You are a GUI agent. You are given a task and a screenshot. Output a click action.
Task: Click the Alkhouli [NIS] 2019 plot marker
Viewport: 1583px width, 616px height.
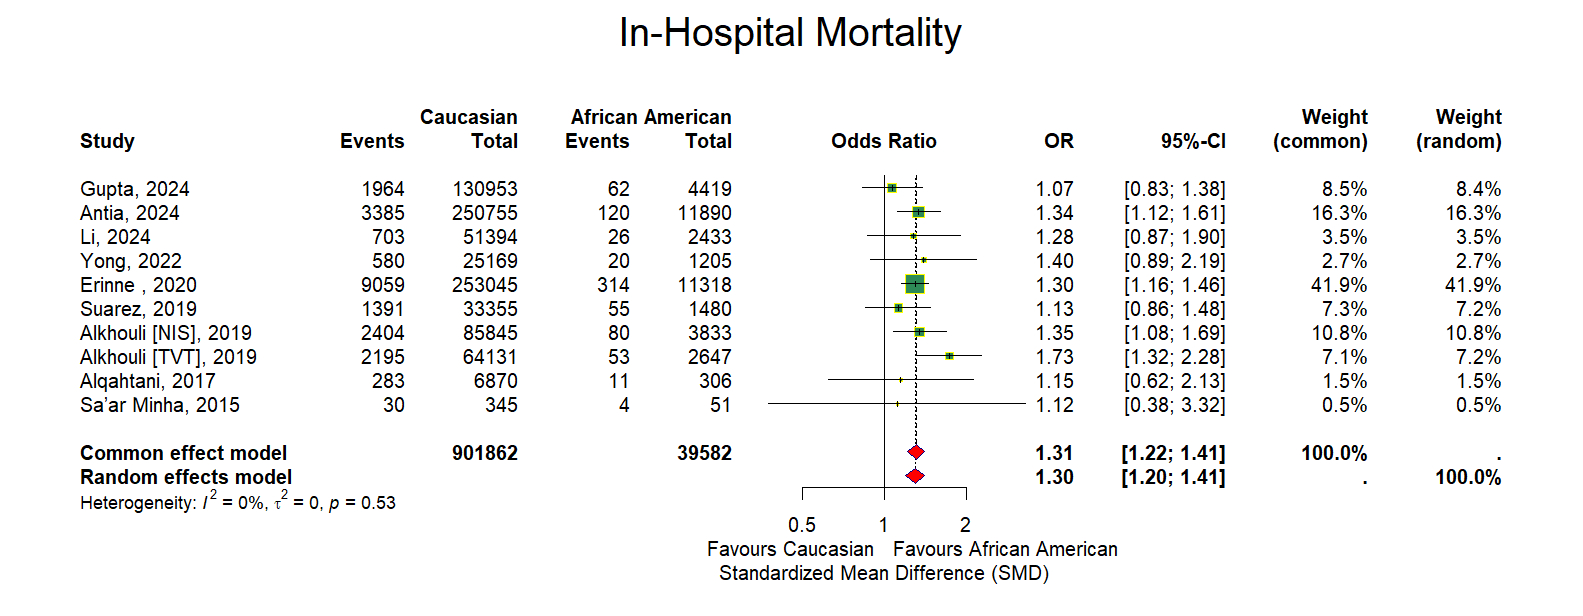(919, 332)
